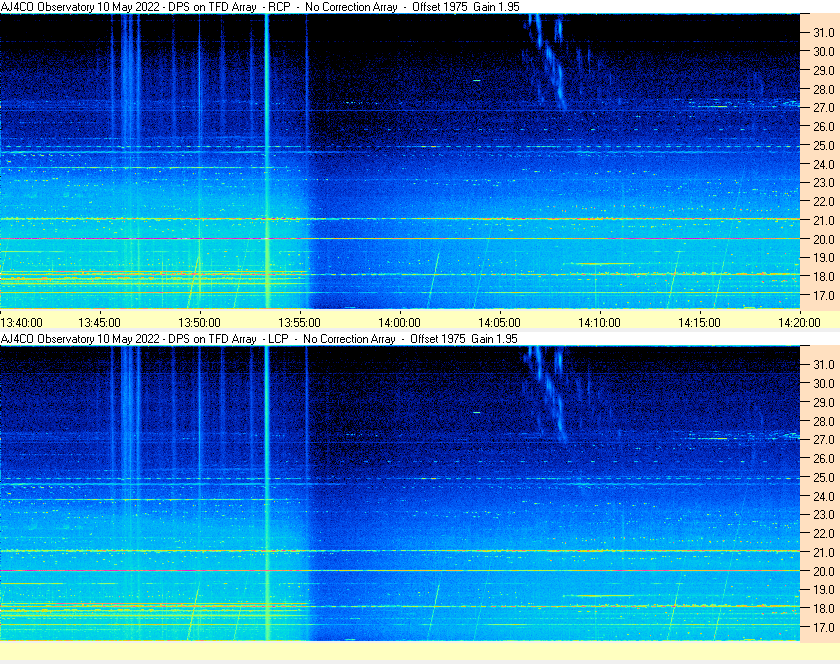Click the 31.0 frequency label in RCP panel
The width and height of the screenshot is (840, 664).
coord(824,33)
